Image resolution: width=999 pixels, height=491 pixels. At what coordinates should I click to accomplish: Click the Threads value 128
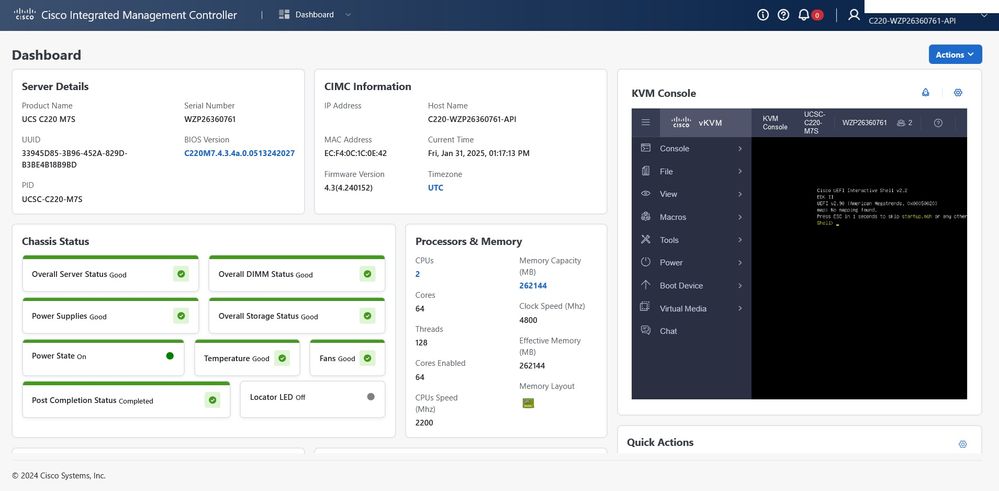422,343
